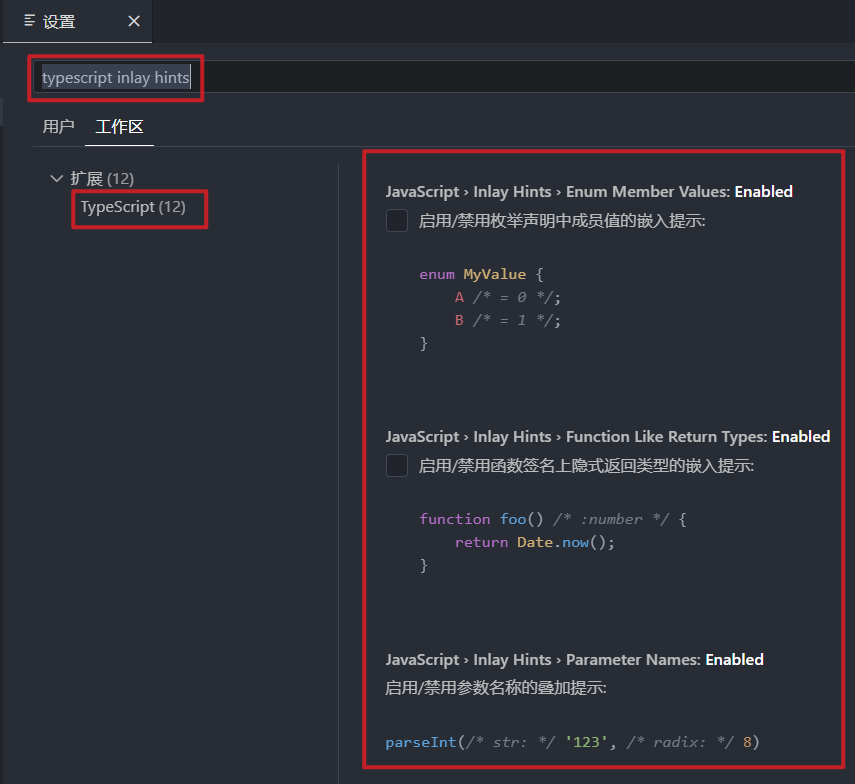Select the 工作区 workspace tab

click(119, 126)
